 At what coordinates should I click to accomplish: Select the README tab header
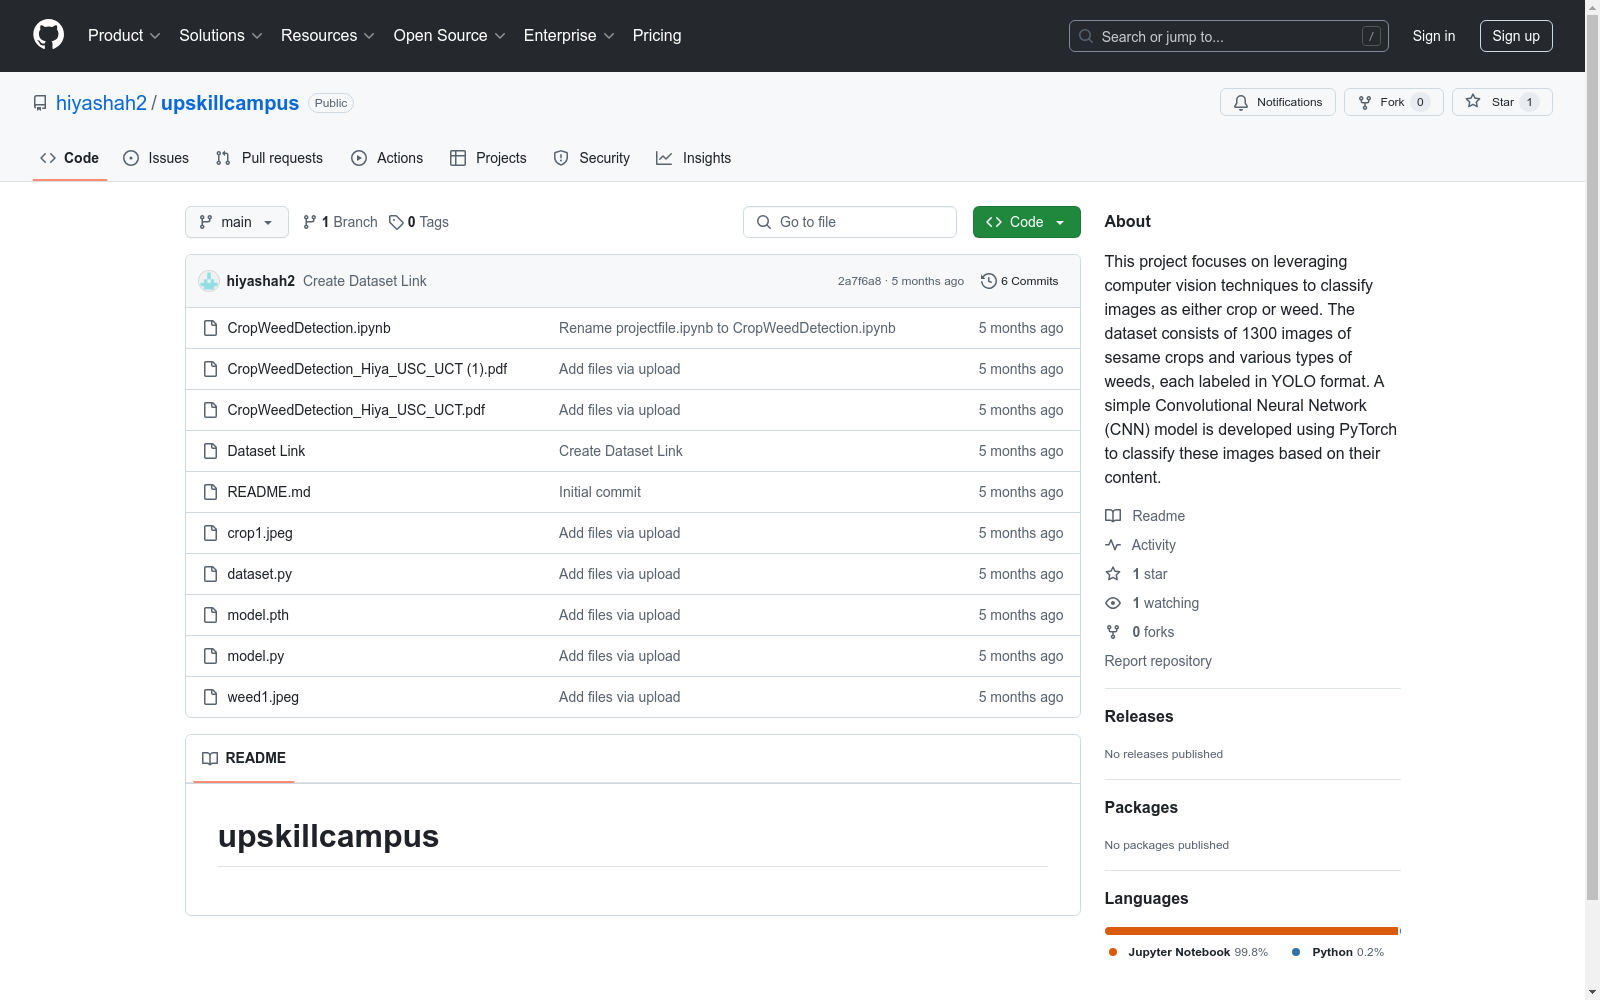pos(244,758)
